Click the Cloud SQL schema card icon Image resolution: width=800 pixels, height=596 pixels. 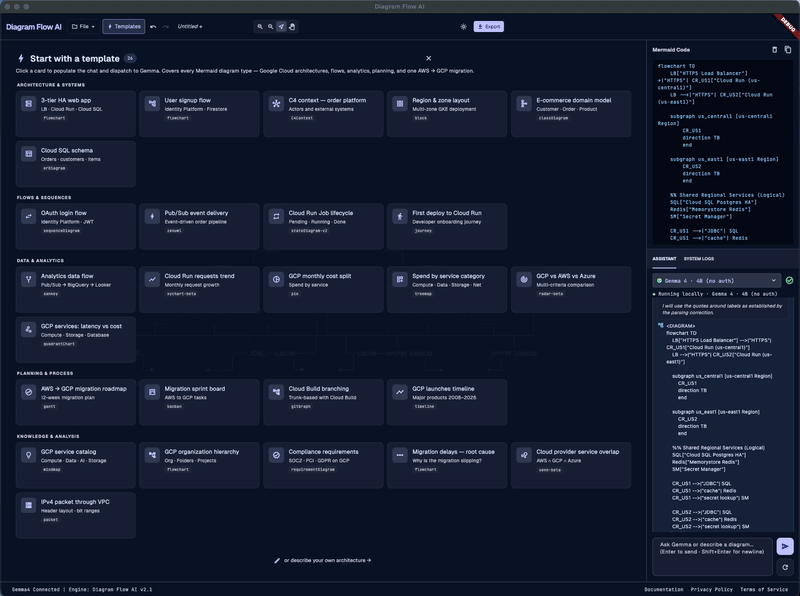29,154
